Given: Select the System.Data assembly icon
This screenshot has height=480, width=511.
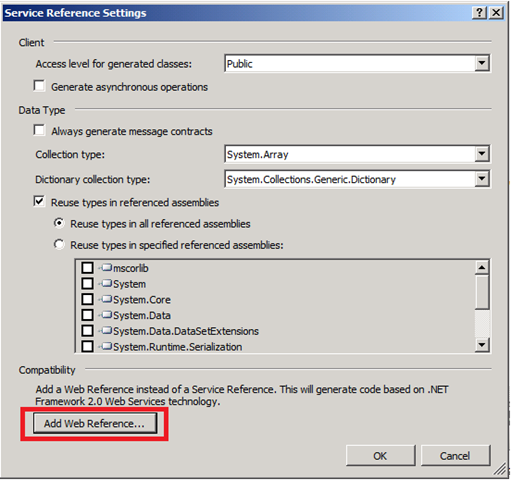Looking at the screenshot, I should (107, 315).
